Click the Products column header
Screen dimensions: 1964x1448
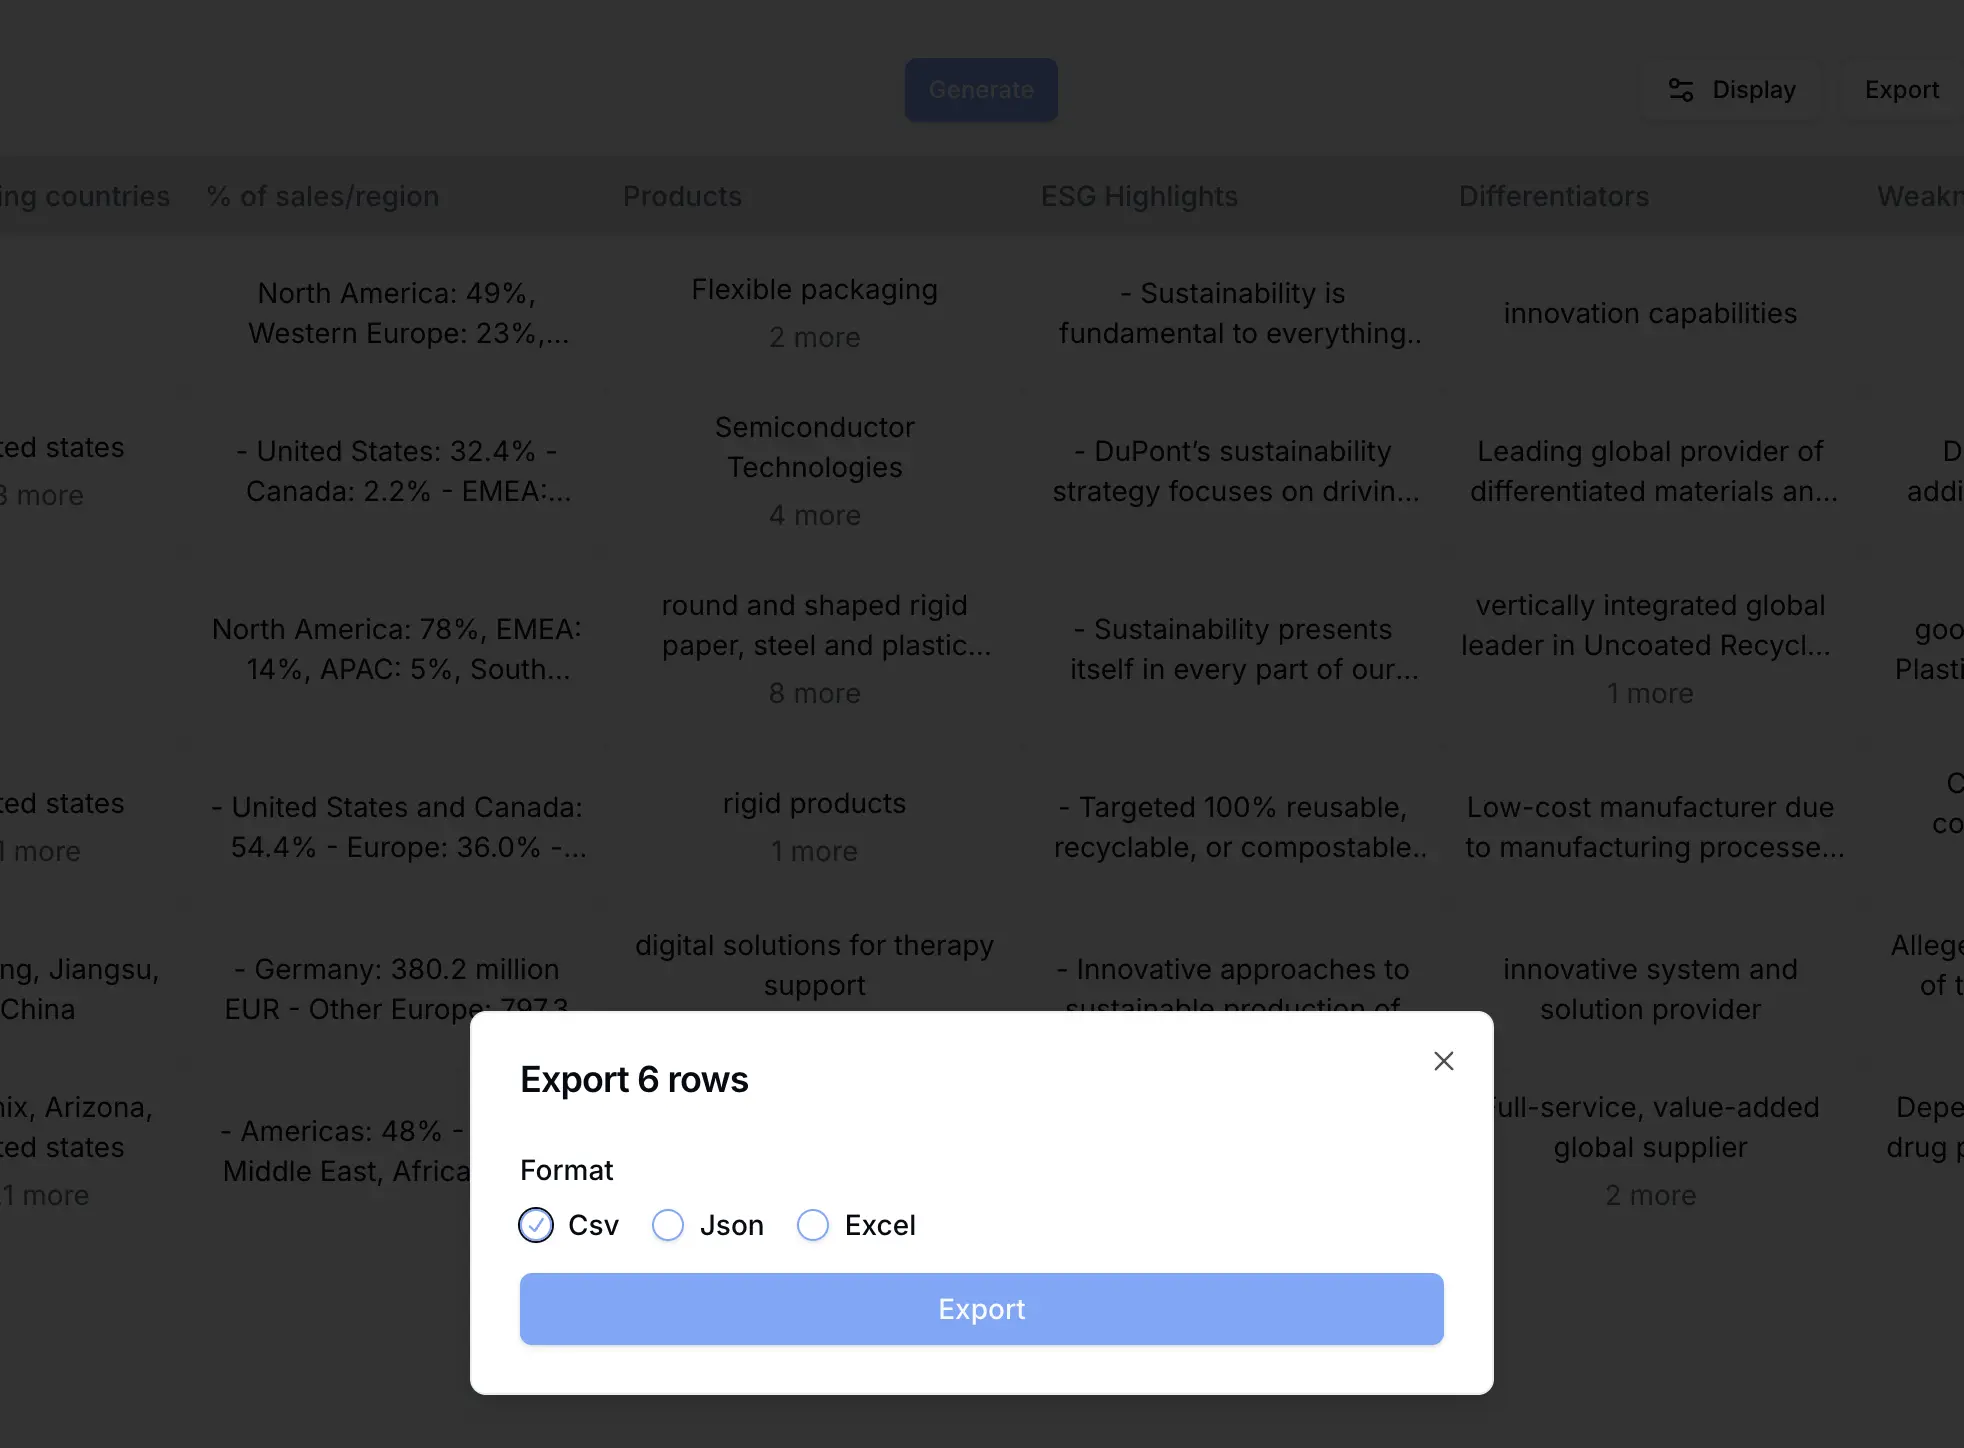tap(682, 196)
